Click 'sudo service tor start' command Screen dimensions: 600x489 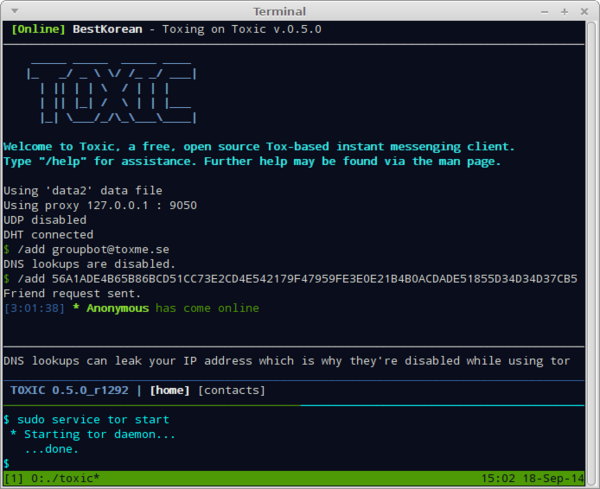pos(93,420)
